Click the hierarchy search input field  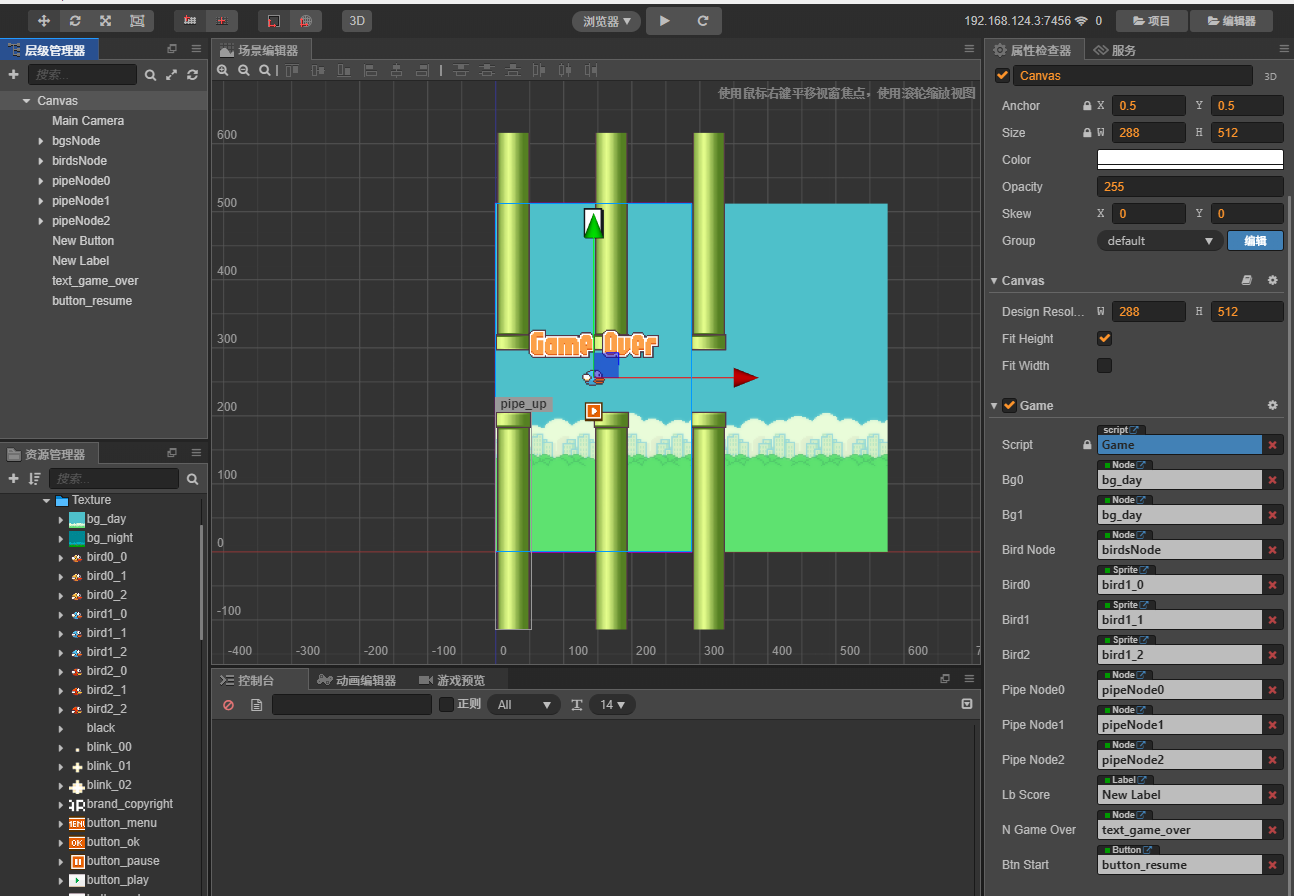(82, 75)
